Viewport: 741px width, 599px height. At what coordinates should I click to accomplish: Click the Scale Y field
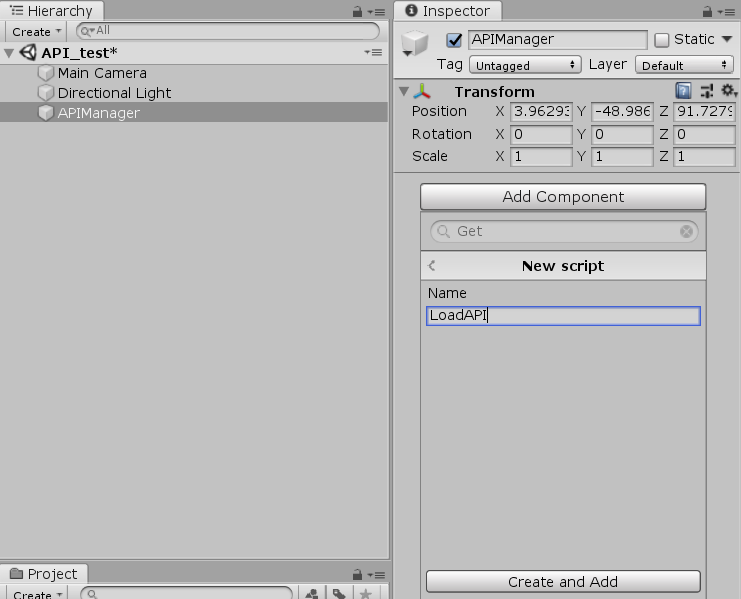pos(622,156)
